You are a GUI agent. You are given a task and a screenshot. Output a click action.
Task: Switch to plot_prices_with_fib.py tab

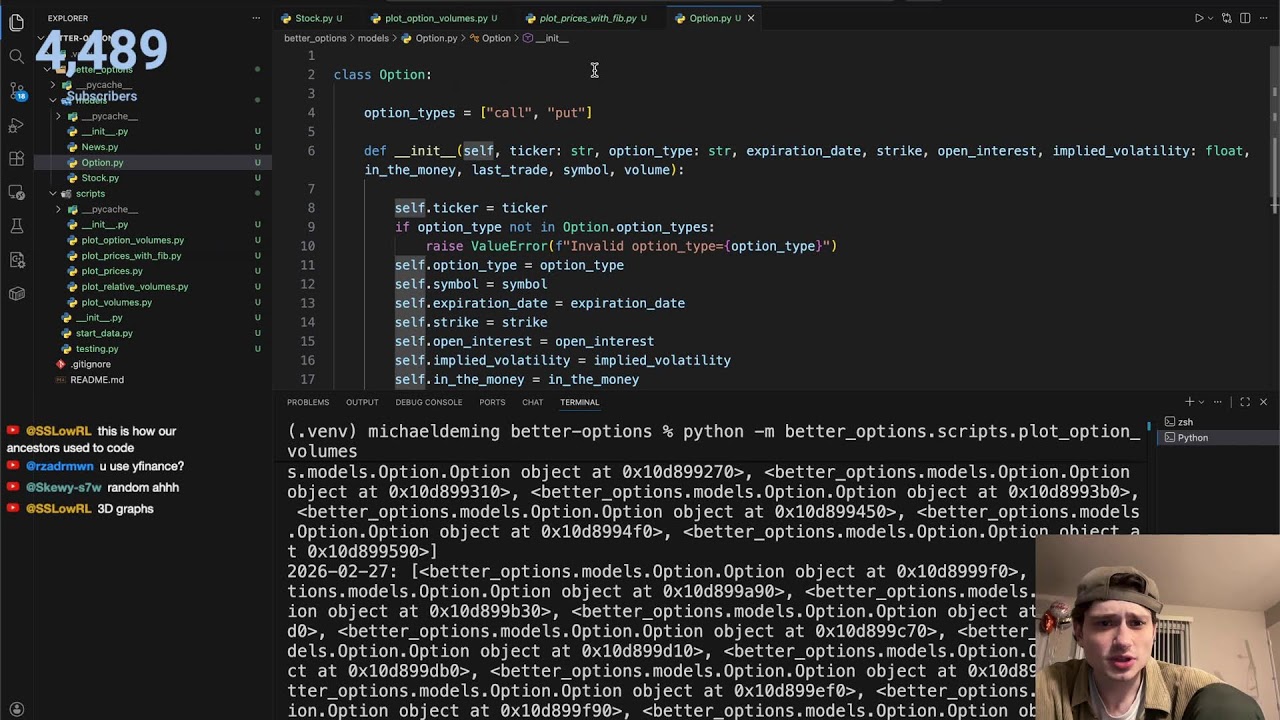pyautogui.click(x=587, y=18)
